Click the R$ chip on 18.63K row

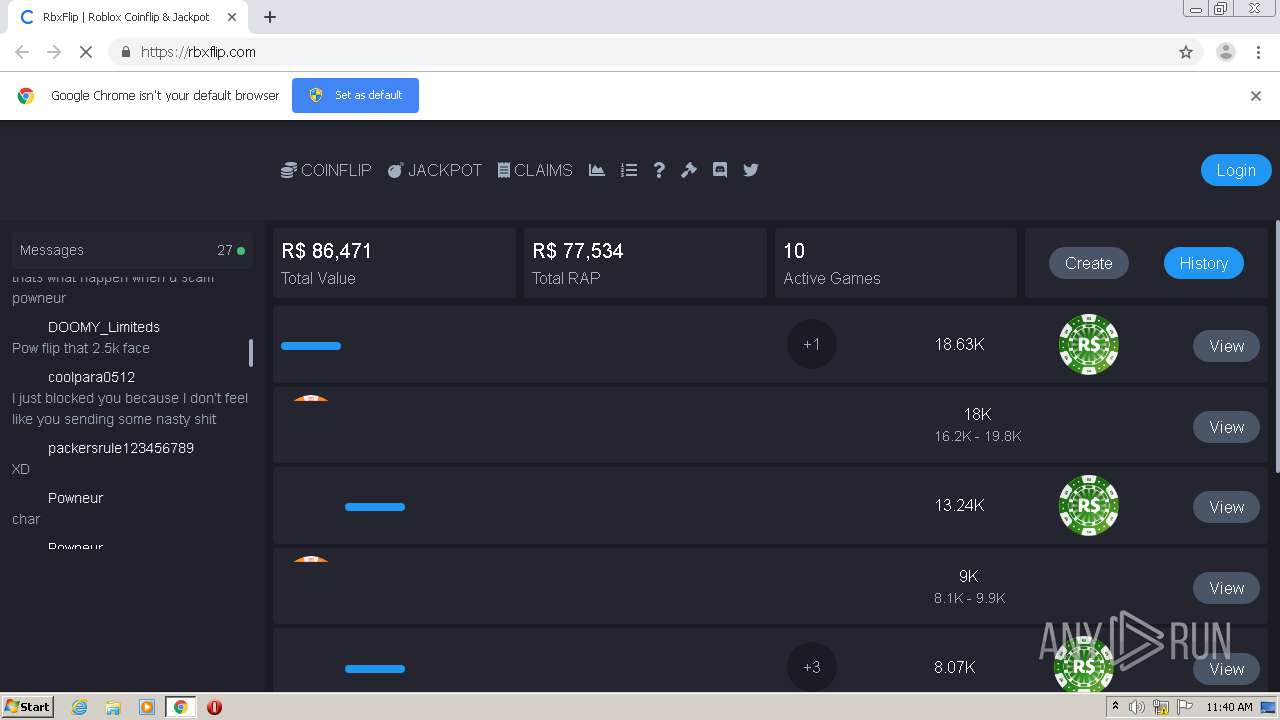1089,344
